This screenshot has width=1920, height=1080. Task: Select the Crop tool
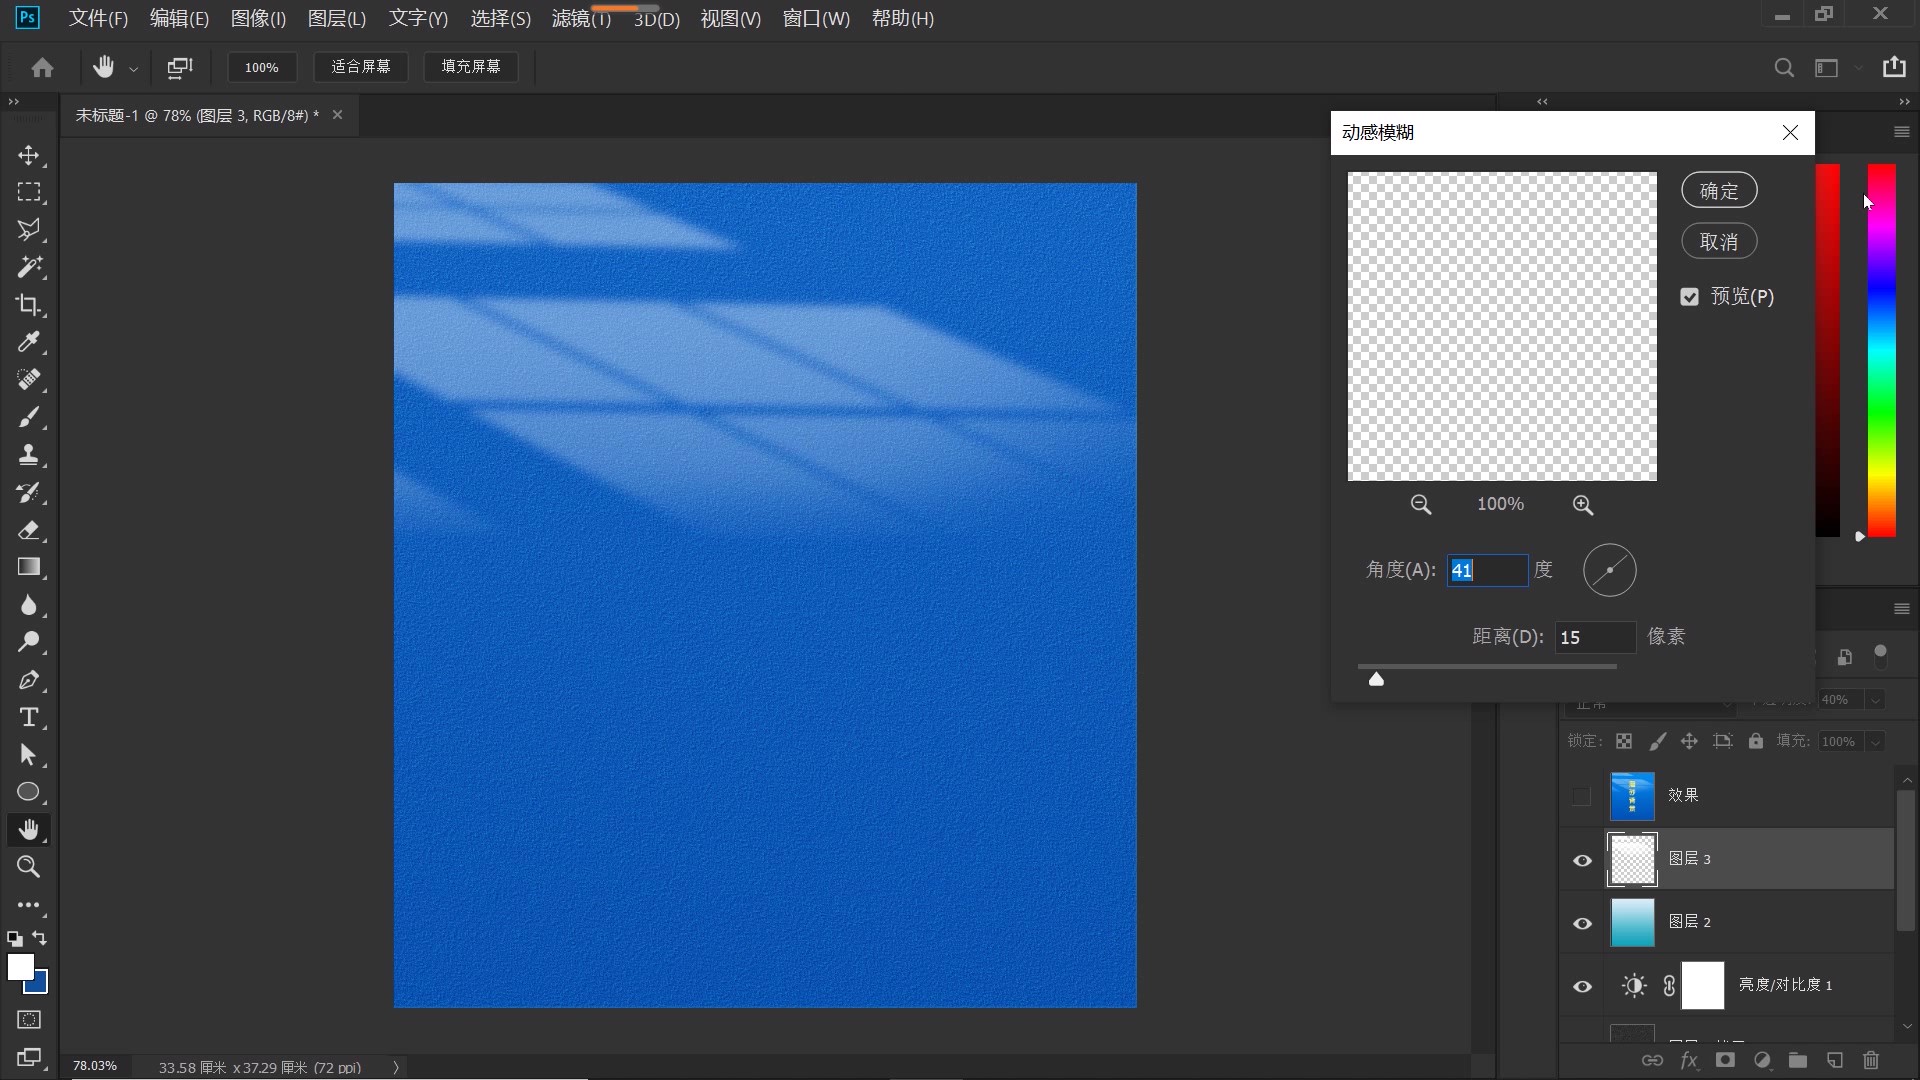(28, 305)
